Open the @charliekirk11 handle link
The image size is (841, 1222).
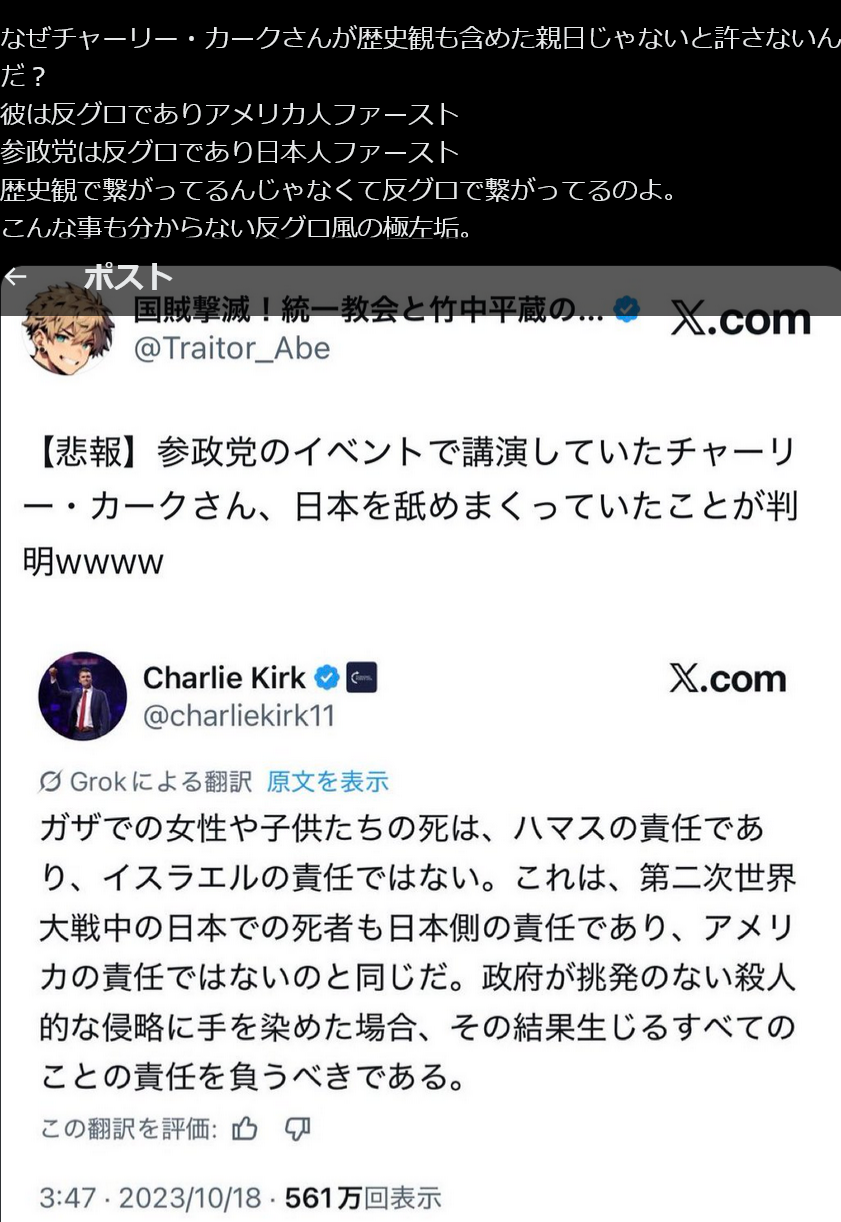point(239,716)
